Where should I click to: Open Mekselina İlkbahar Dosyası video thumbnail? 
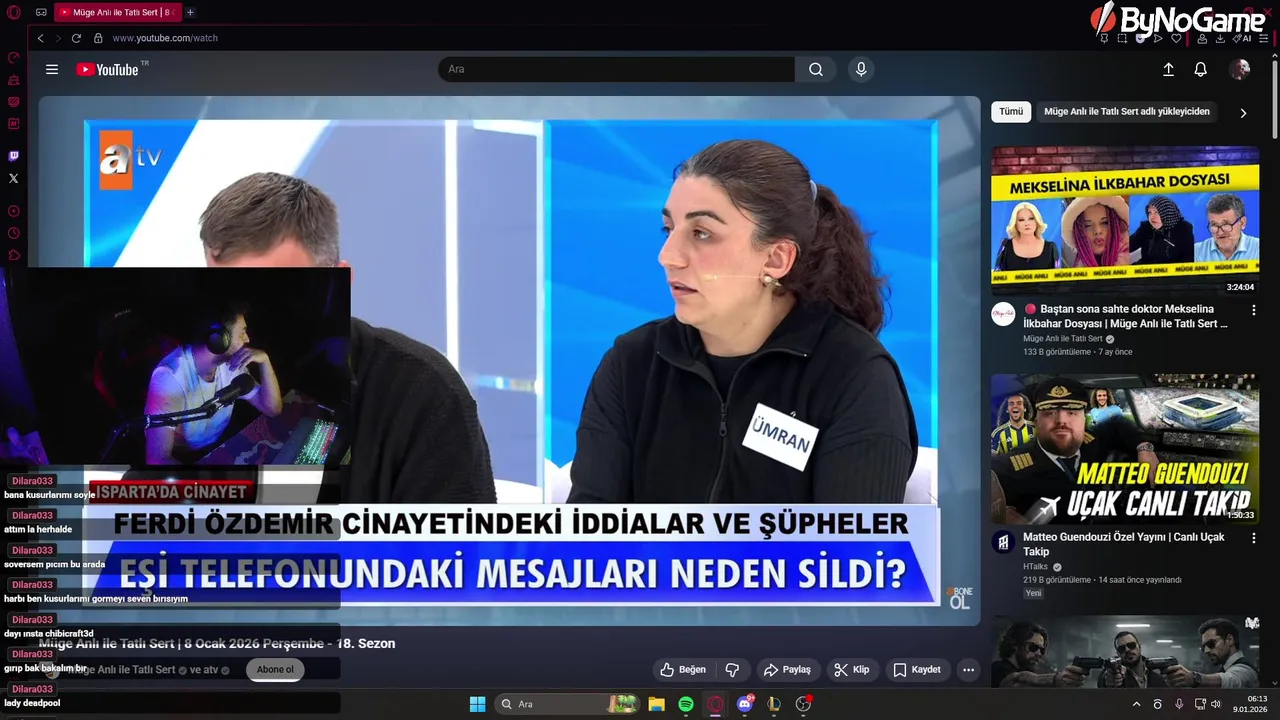click(x=1125, y=221)
